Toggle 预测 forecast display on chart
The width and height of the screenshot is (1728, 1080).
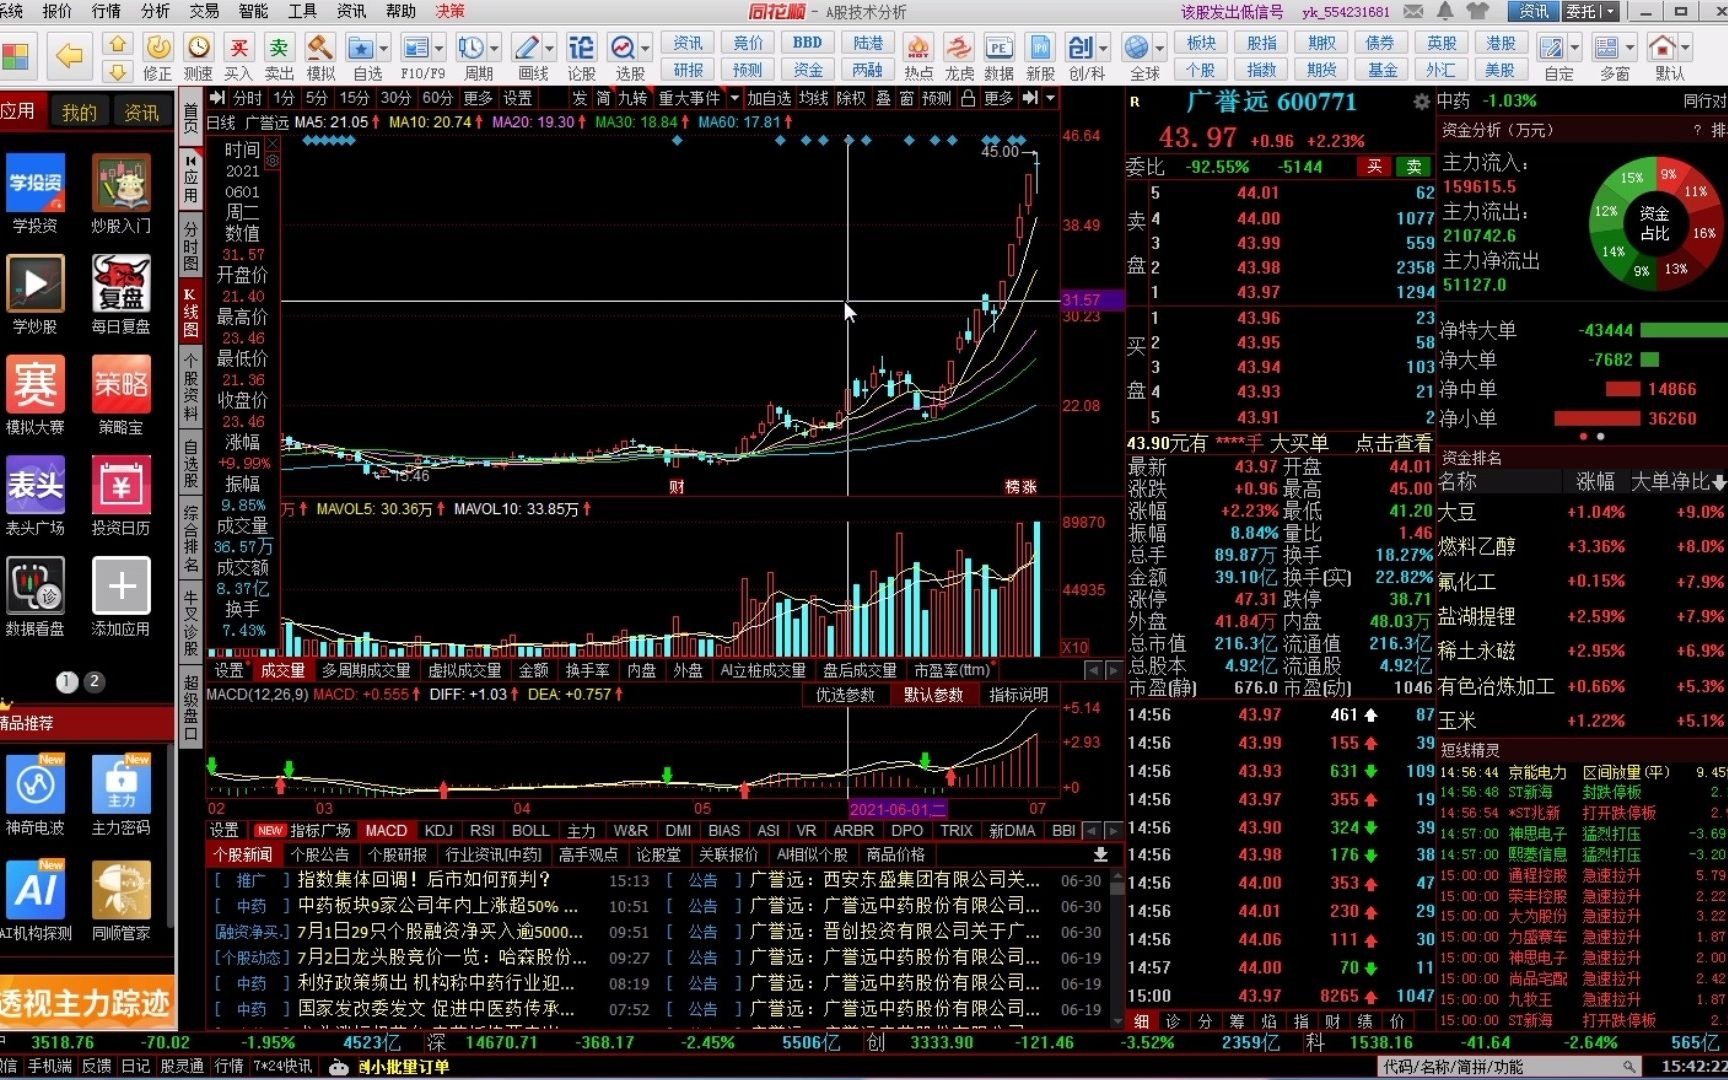coord(936,98)
